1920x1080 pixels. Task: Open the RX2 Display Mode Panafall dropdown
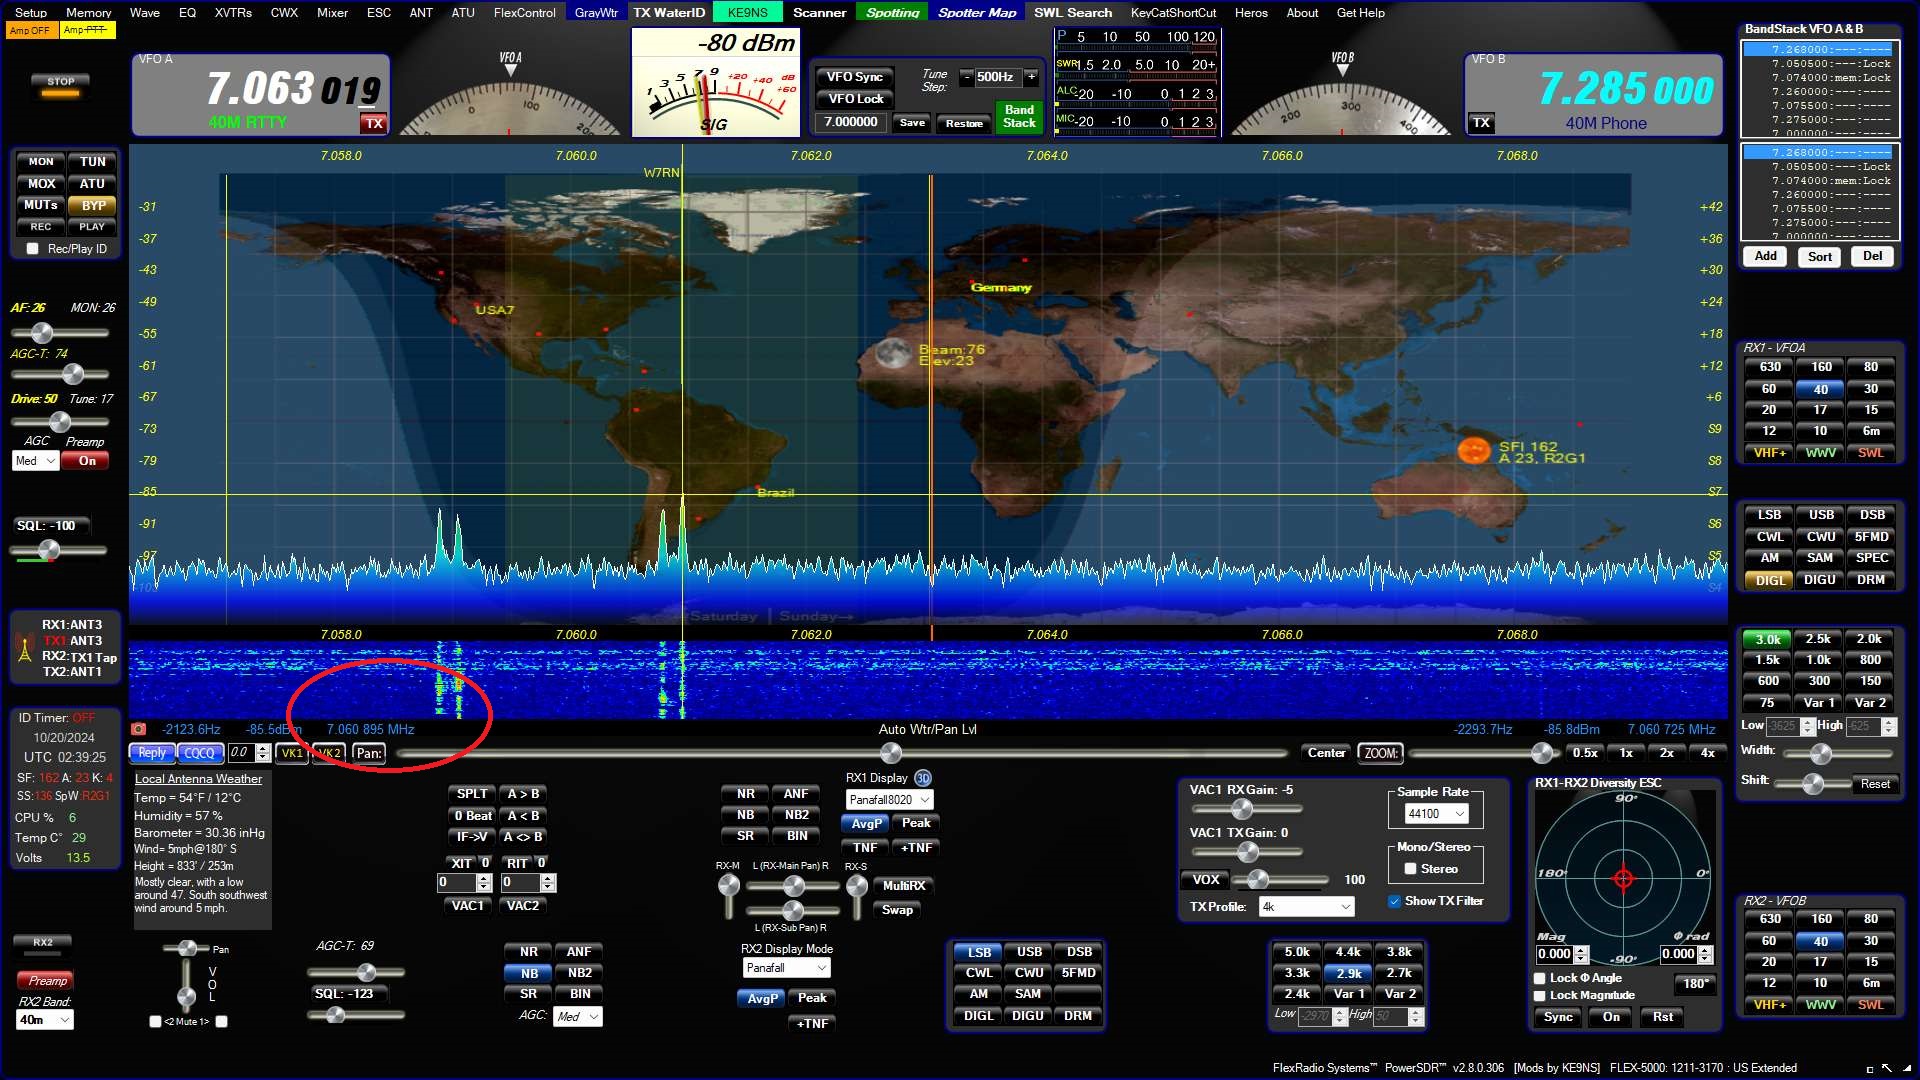(786, 968)
